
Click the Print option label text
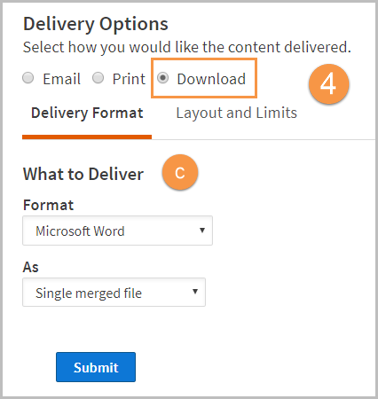click(x=129, y=79)
